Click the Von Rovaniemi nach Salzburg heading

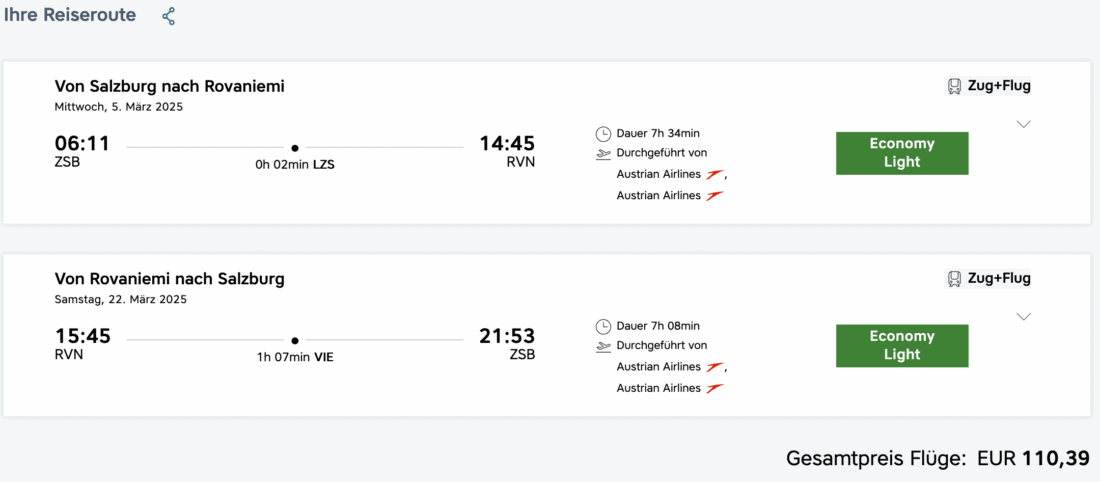click(169, 279)
